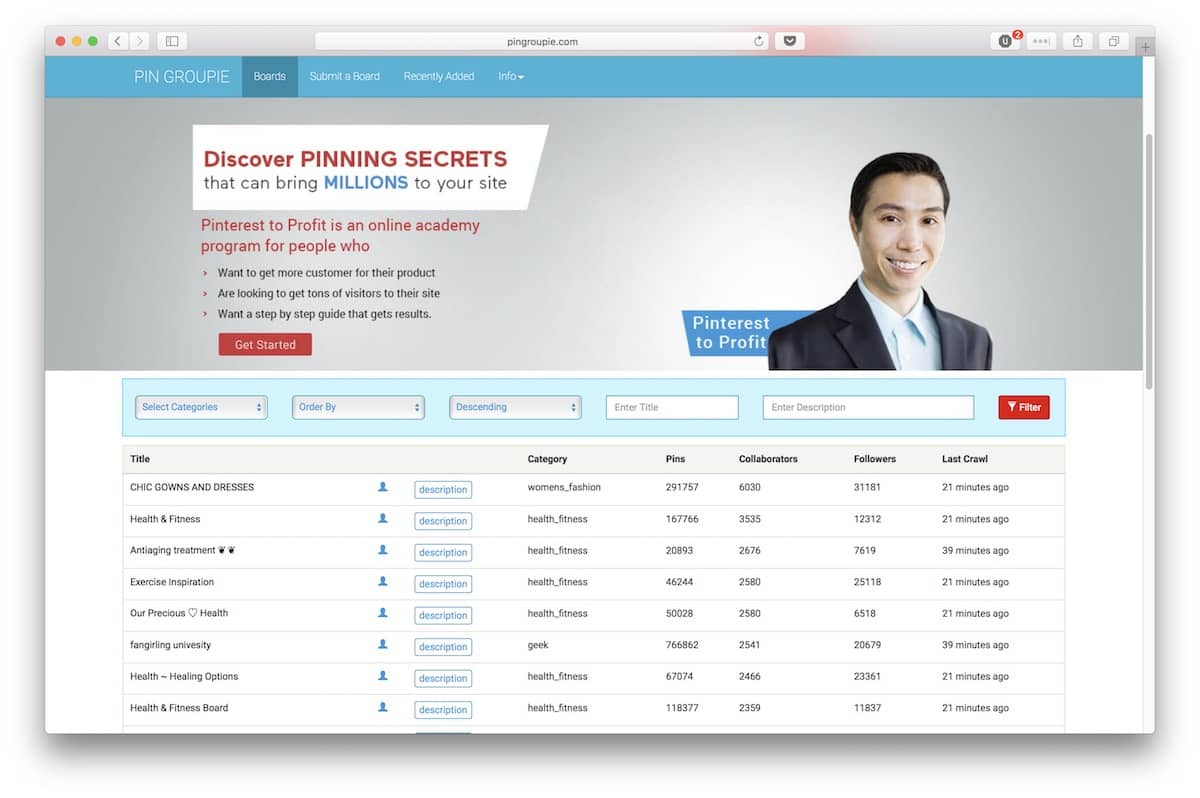This screenshot has height=798, width=1200.
Task: Click person icon for CHIC GOWNS AND DRESSES
Action: [x=382, y=487]
